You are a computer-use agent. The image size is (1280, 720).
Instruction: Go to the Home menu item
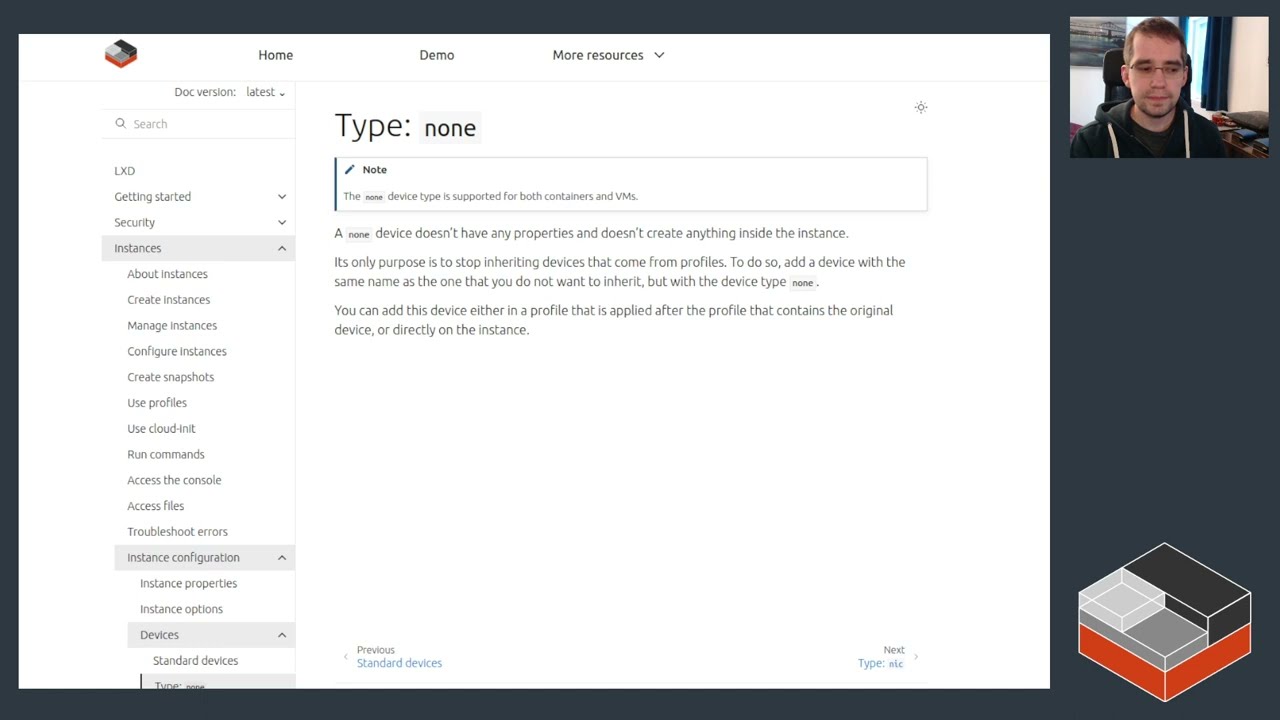coord(275,55)
